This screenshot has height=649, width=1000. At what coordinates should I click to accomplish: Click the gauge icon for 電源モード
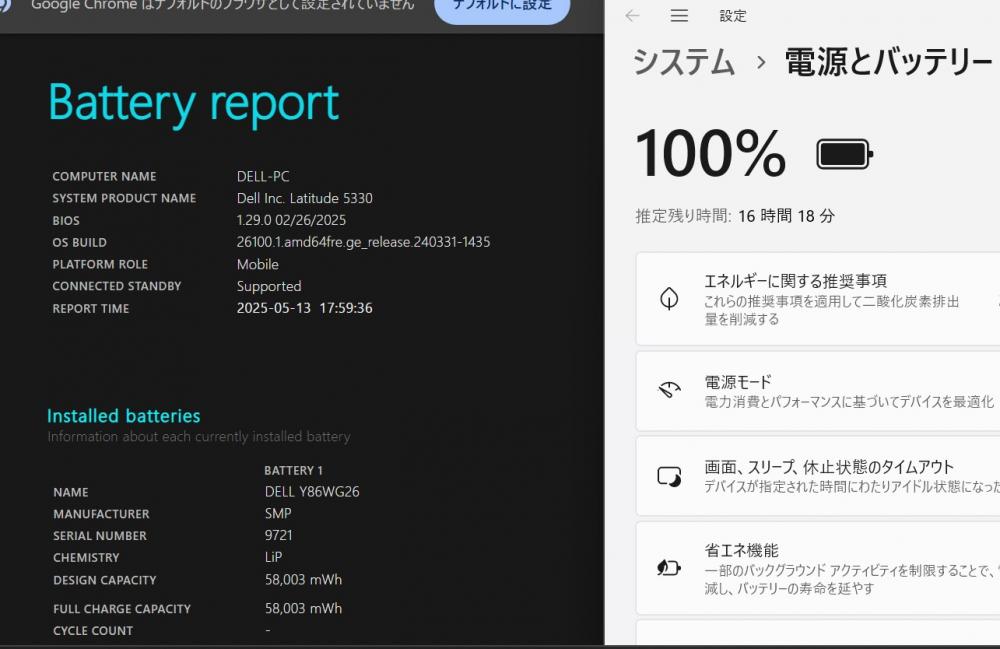point(669,390)
